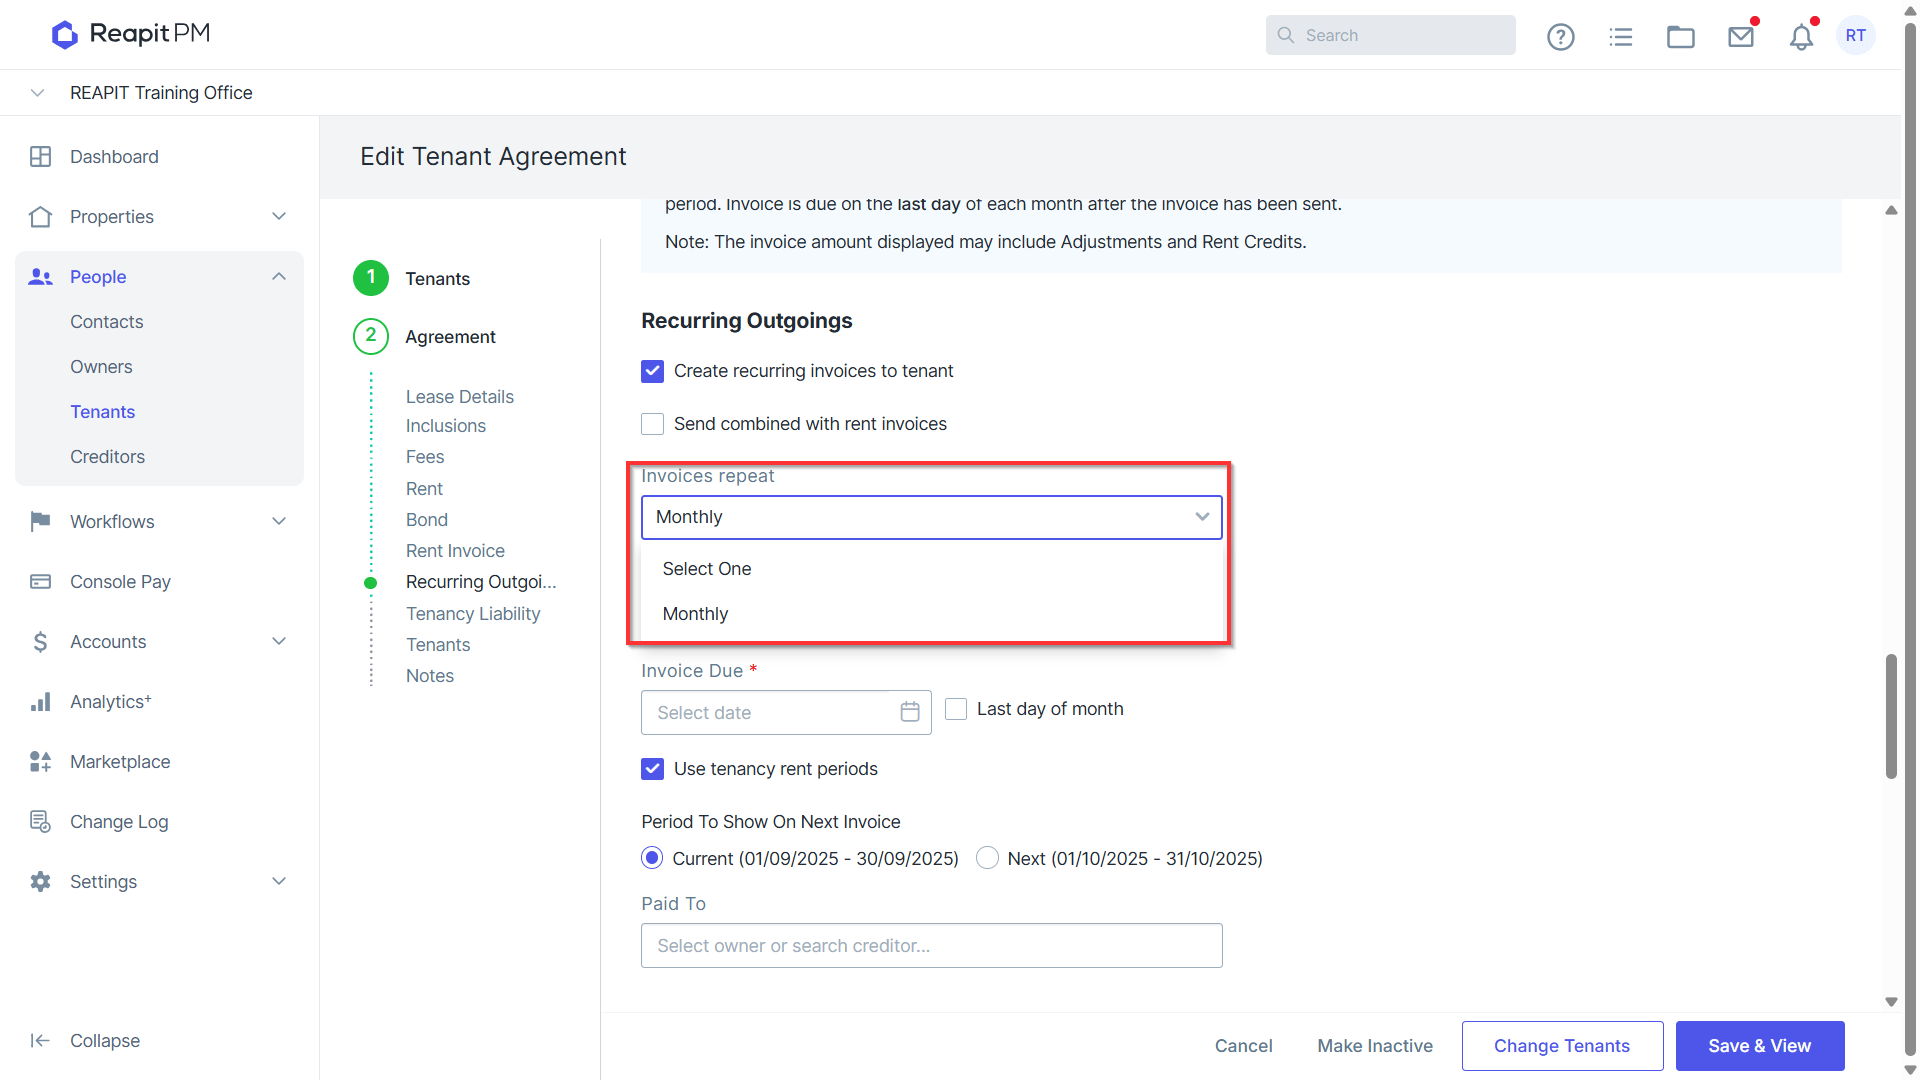Open the notifications bell icon
Viewport: 1920px width, 1080px height.
(1801, 37)
